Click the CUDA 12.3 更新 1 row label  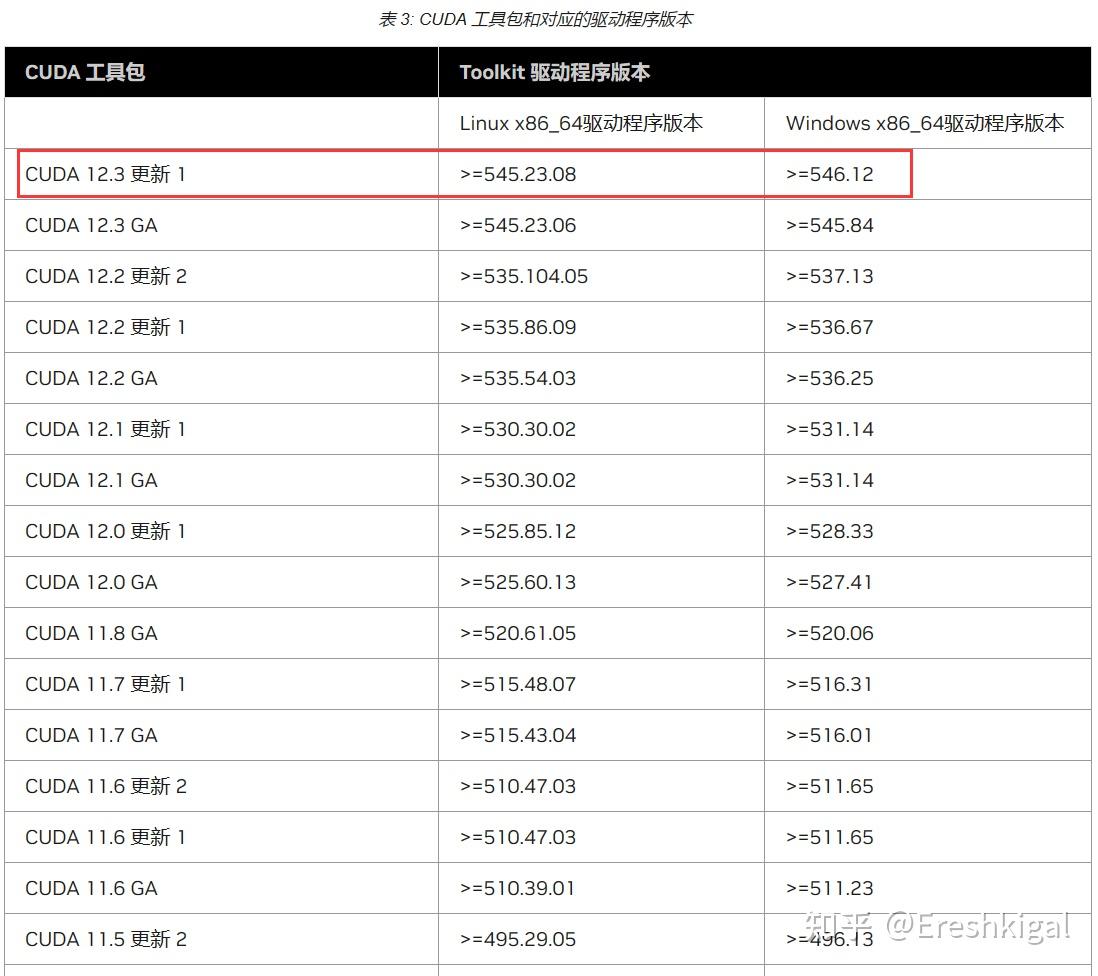[105, 174]
